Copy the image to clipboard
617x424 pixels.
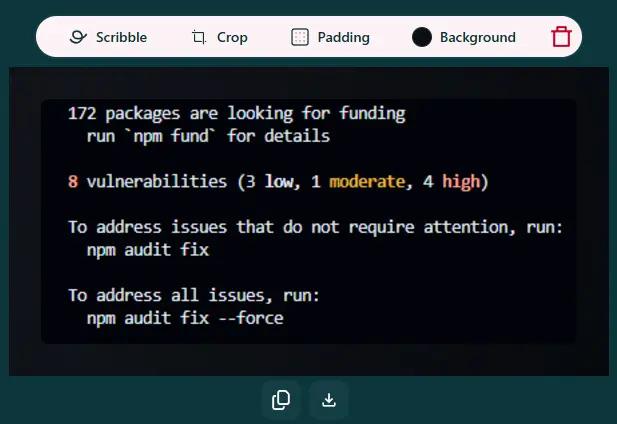coord(281,400)
